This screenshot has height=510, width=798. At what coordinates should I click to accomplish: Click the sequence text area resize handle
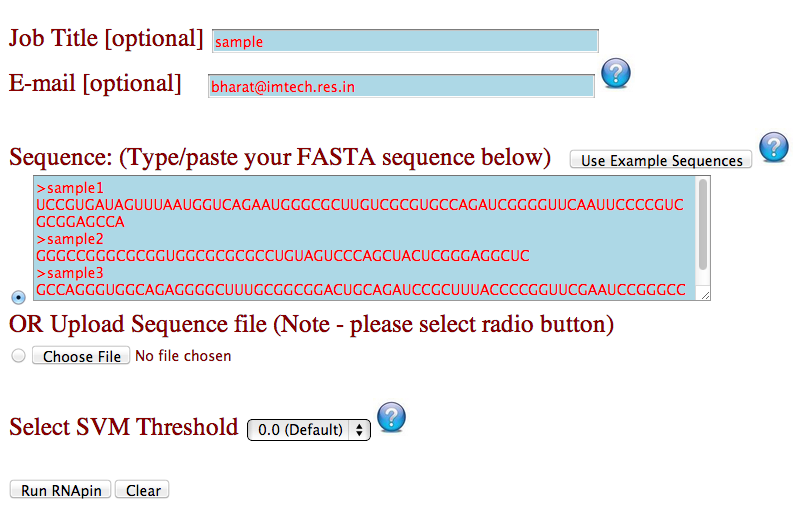coord(705,294)
